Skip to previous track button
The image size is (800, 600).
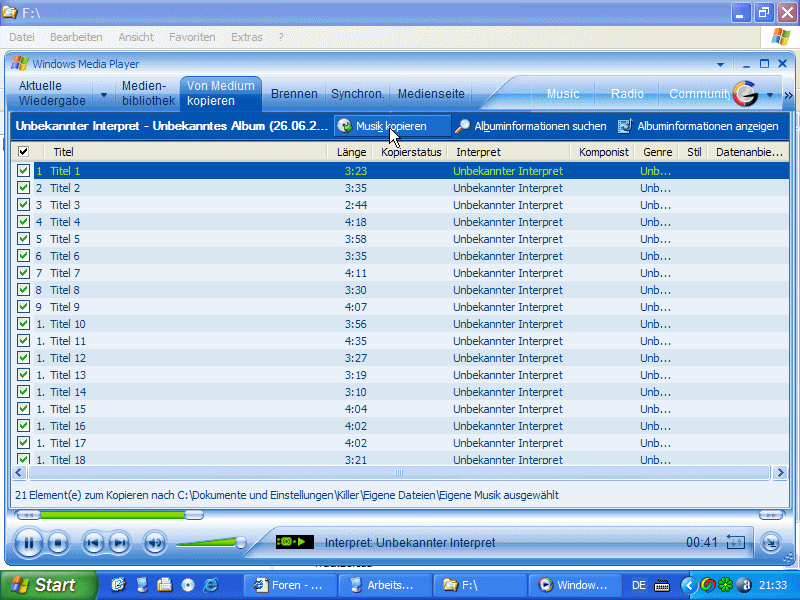93,543
